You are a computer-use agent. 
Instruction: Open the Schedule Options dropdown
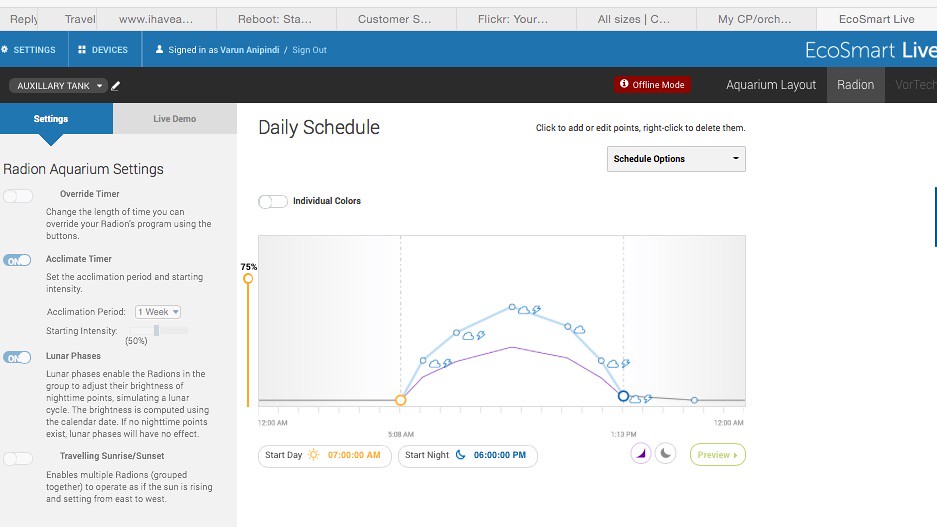click(676, 159)
